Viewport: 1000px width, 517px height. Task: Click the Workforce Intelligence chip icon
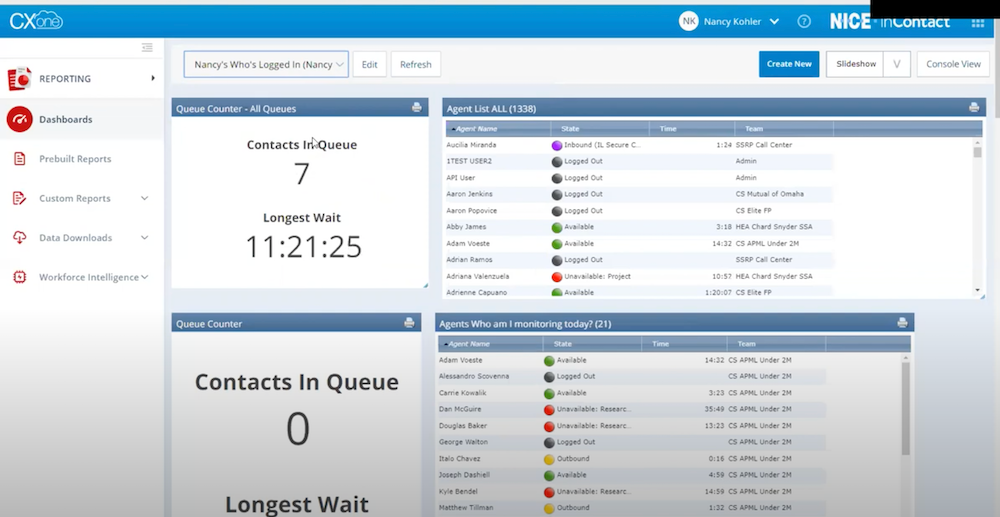pos(20,277)
